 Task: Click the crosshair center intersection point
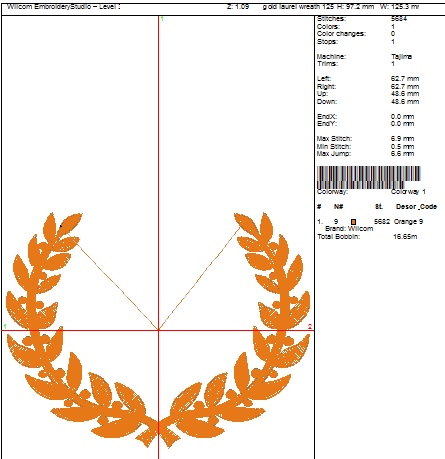point(158,330)
